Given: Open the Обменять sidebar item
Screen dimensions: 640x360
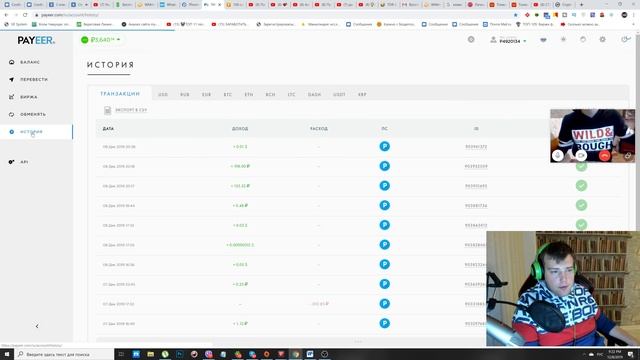Looking at the screenshot, I should tap(33, 114).
